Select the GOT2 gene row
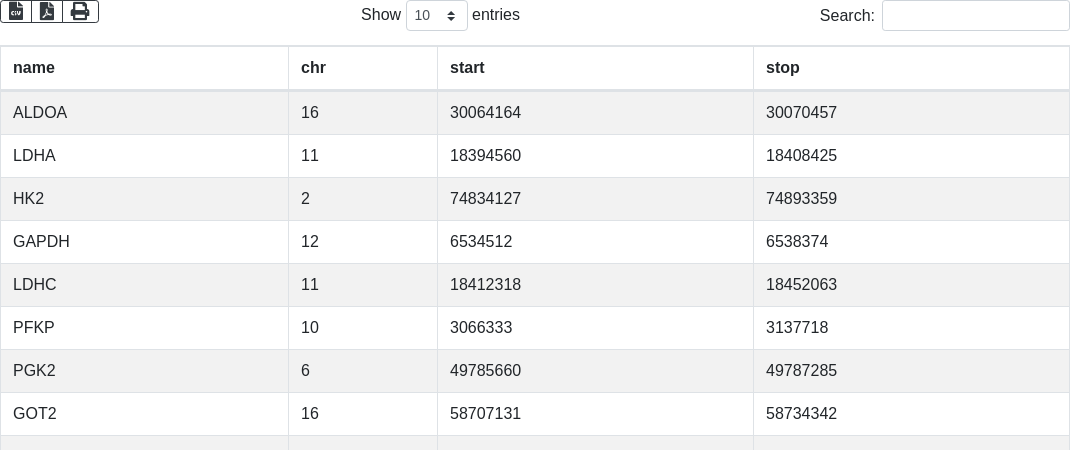Image resolution: width=1070 pixels, height=450 pixels. coord(535,414)
